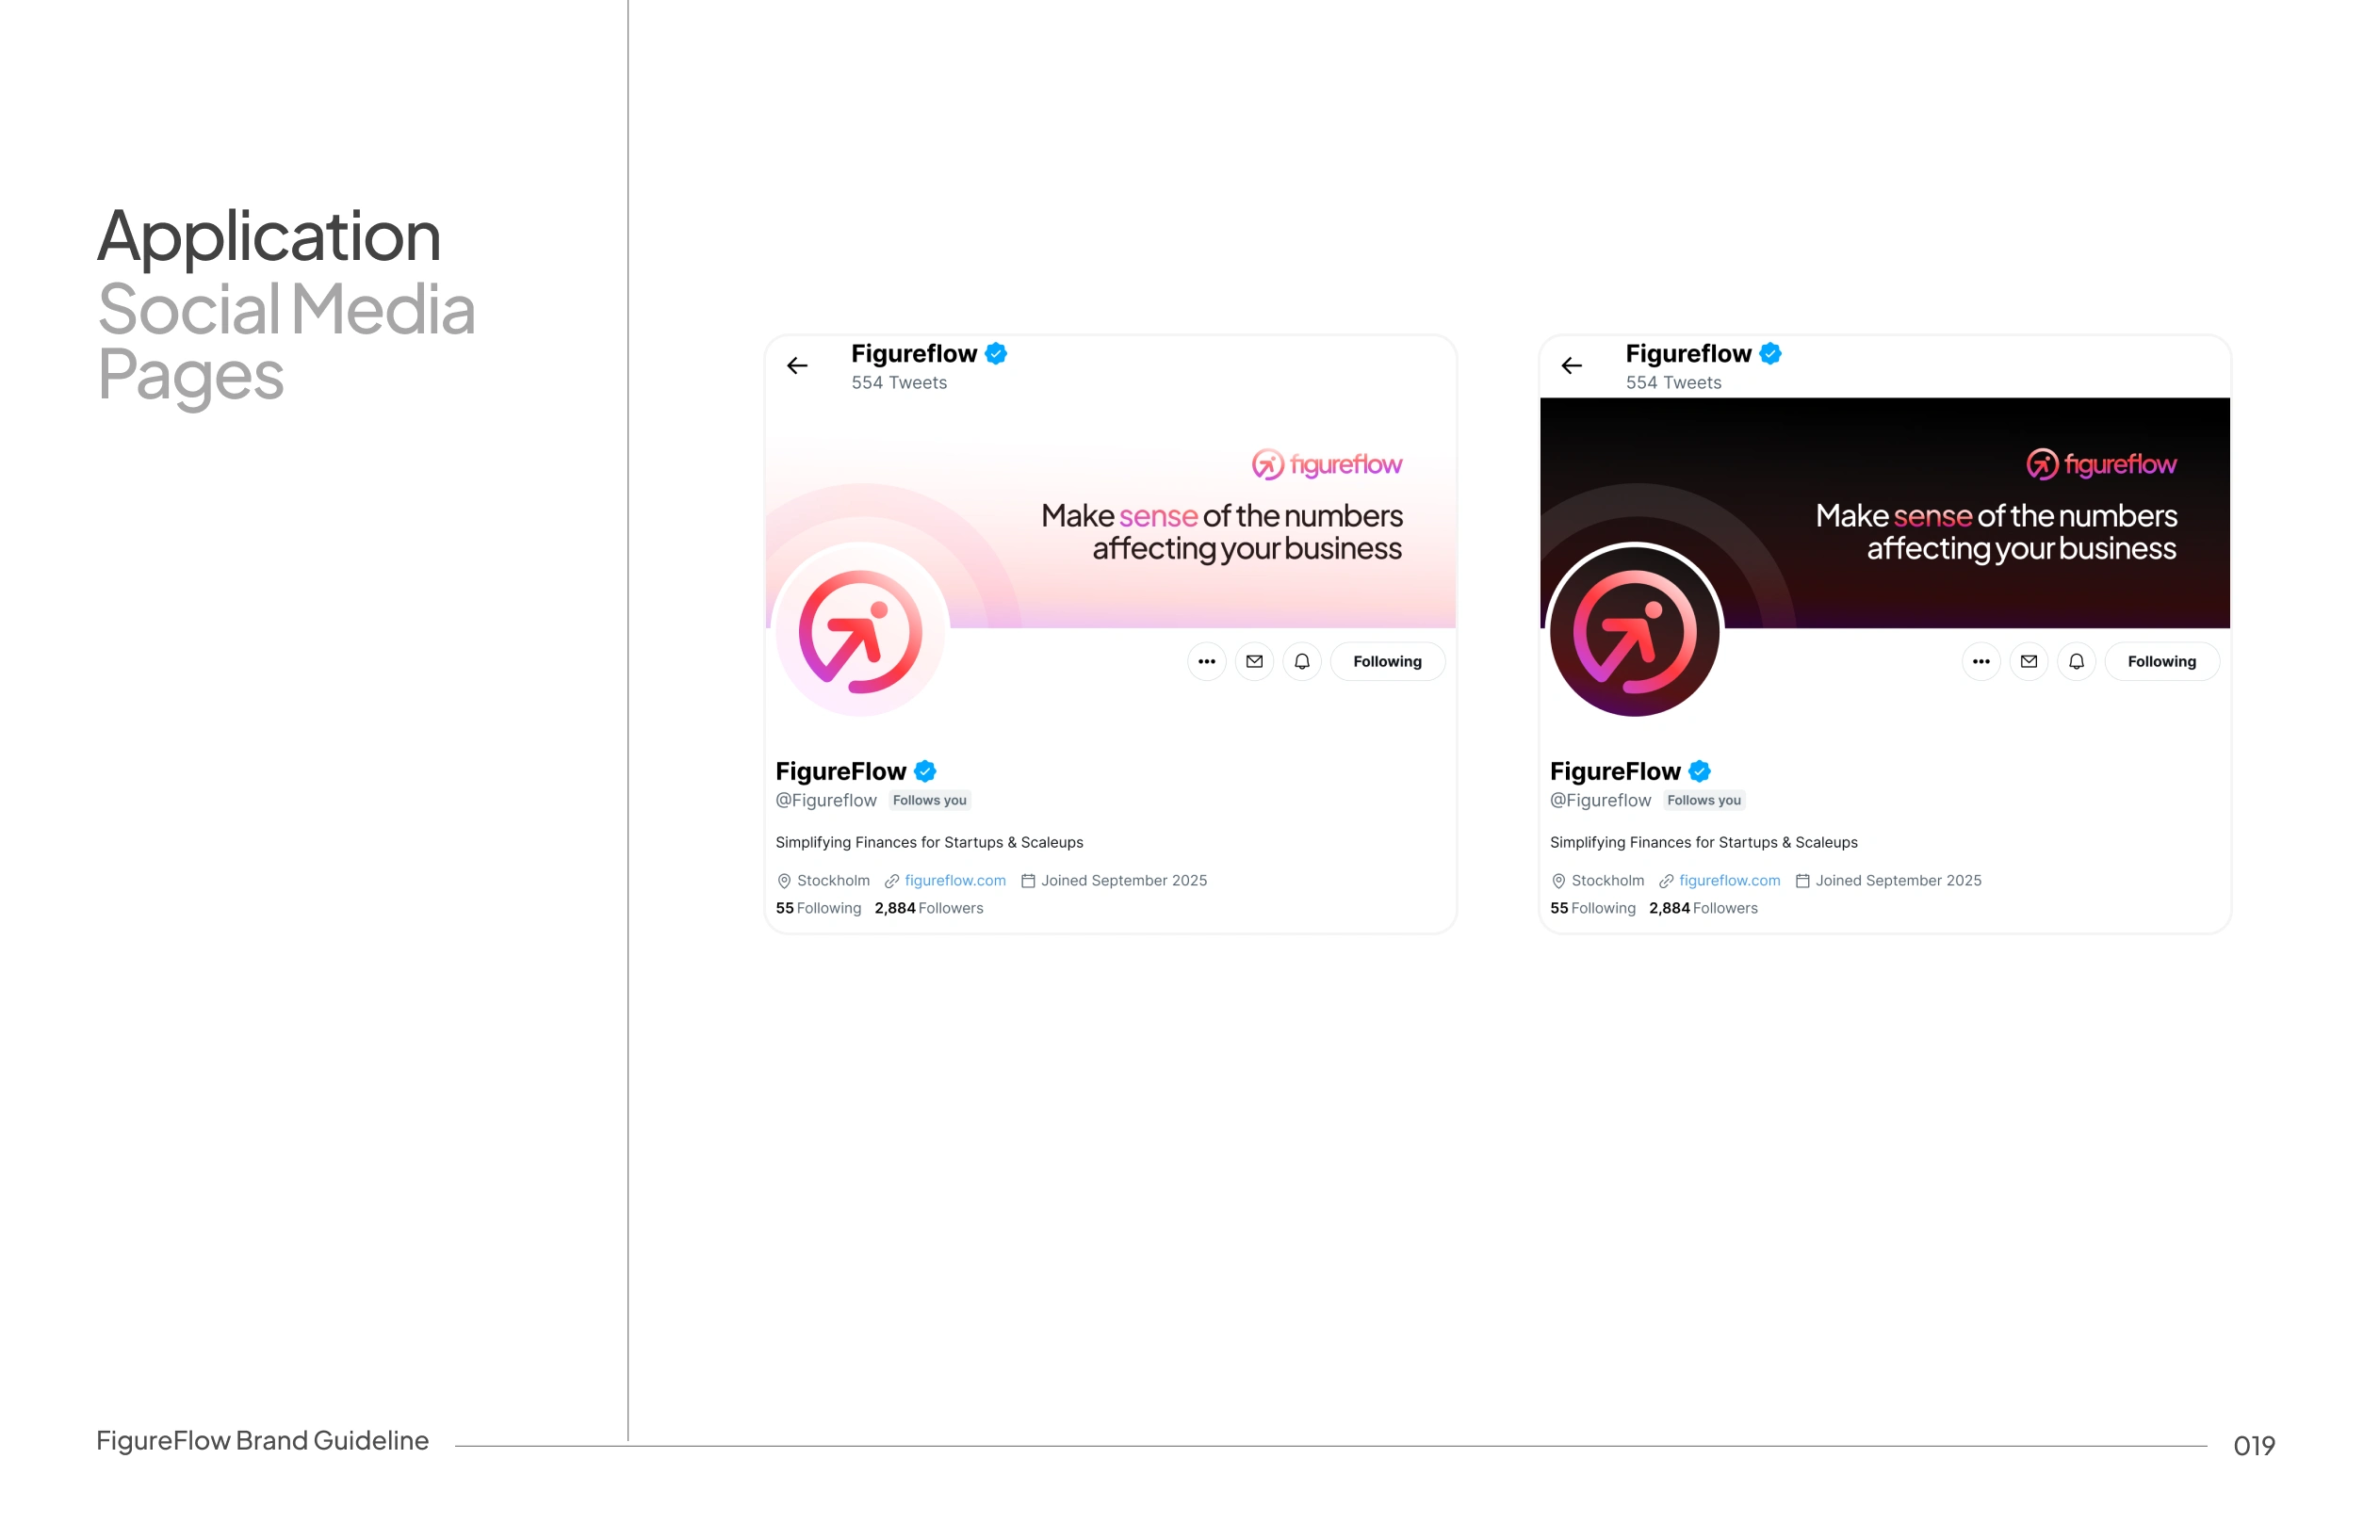Click verified badge beside light card header name
The height and width of the screenshot is (1540, 2380).
pos(996,354)
